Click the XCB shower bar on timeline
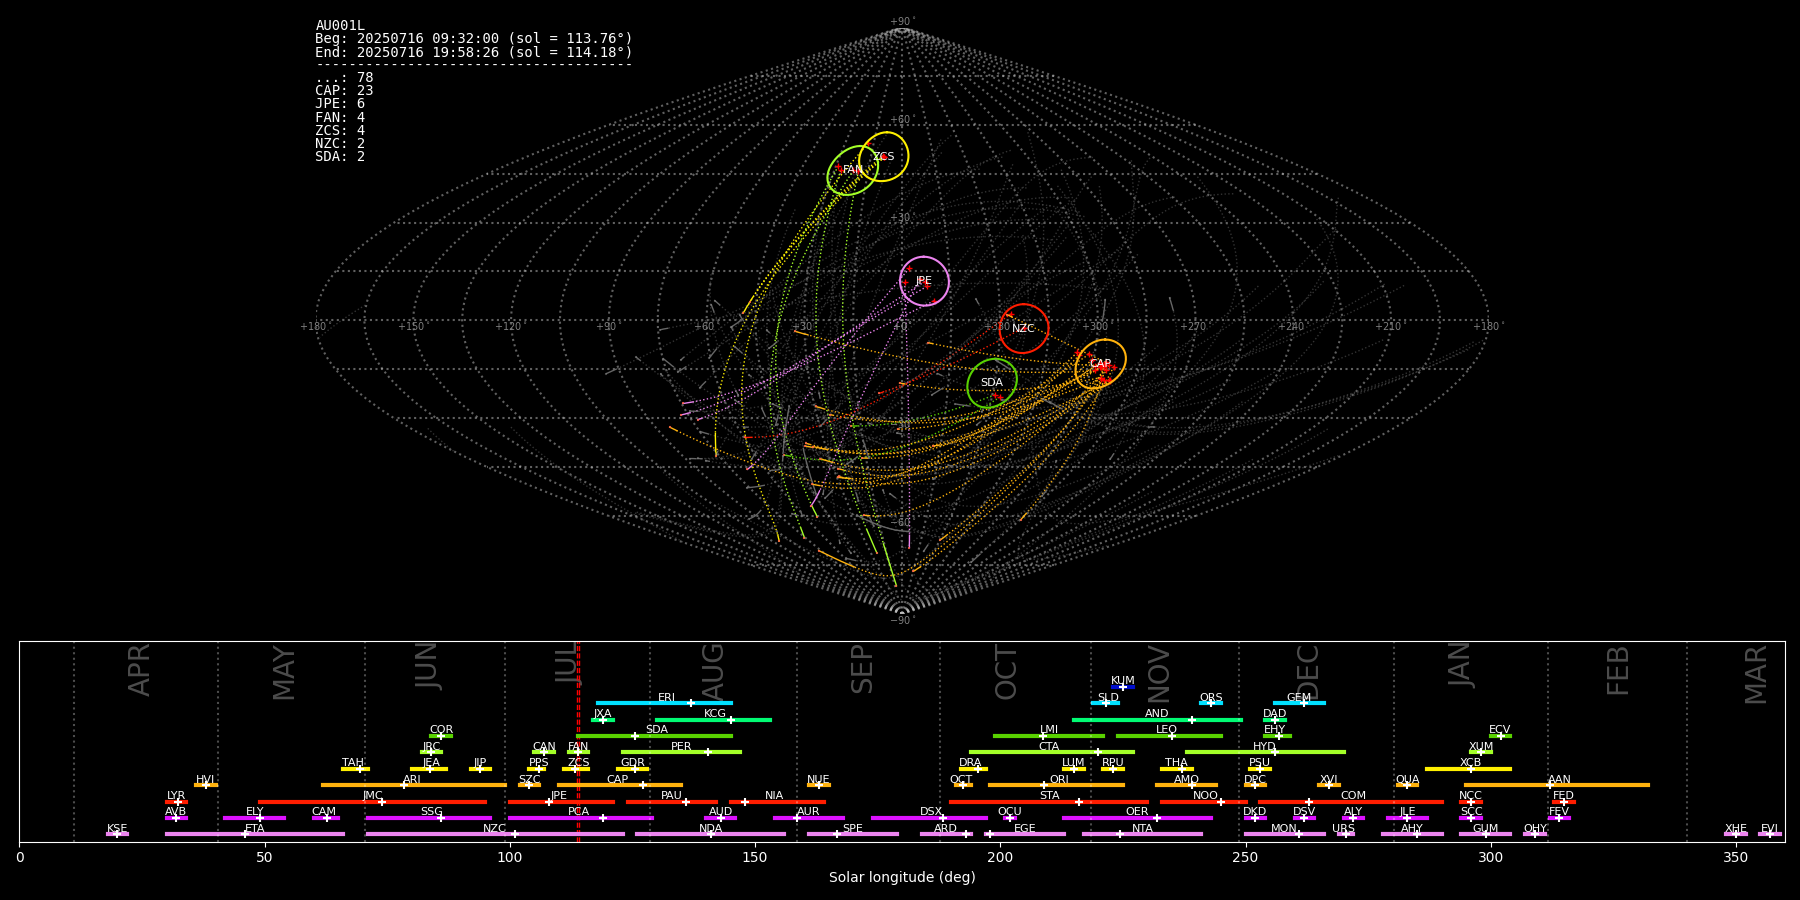Viewport: 1800px width, 900px height. 1468,768
